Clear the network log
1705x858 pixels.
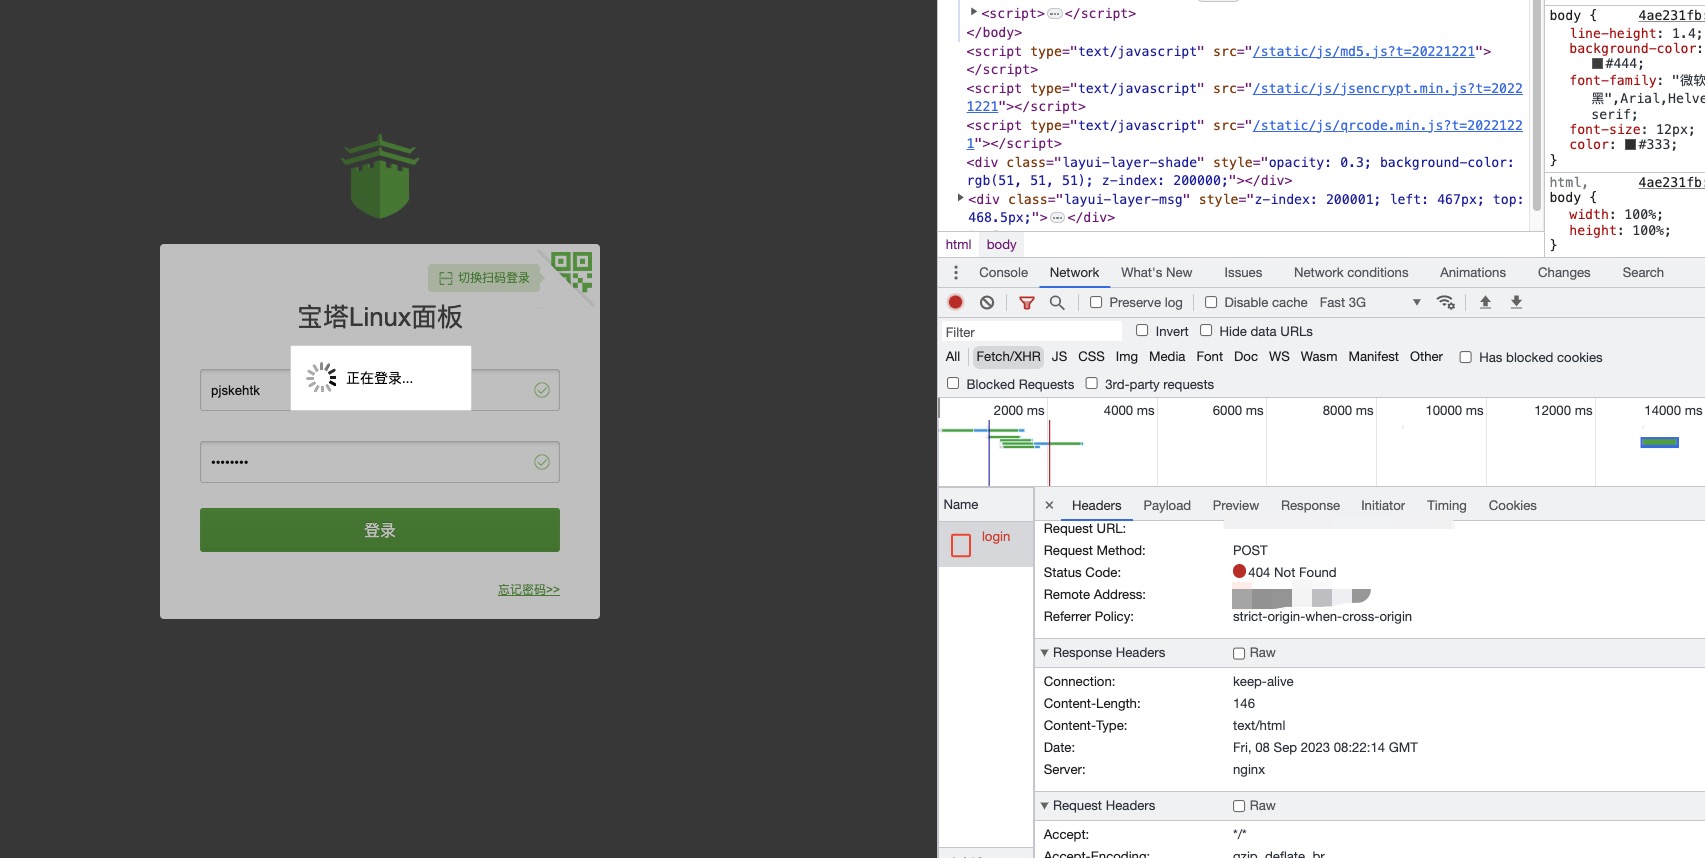[x=987, y=302]
